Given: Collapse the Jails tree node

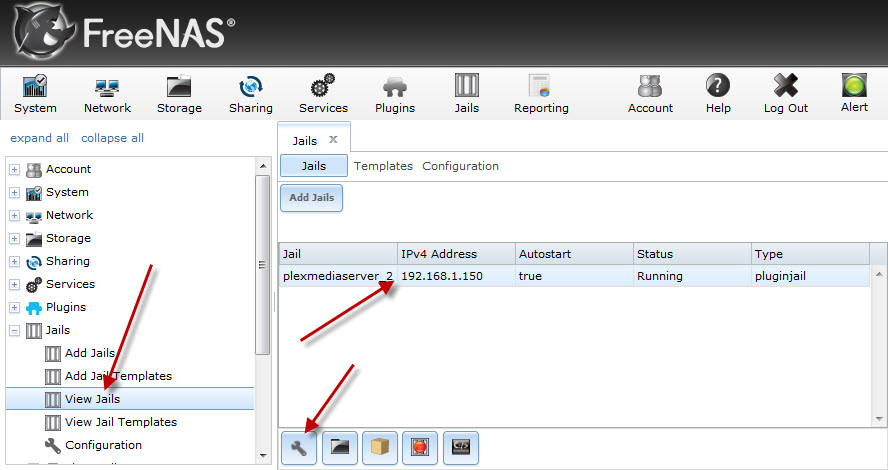Looking at the screenshot, I should pyautogui.click(x=15, y=331).
